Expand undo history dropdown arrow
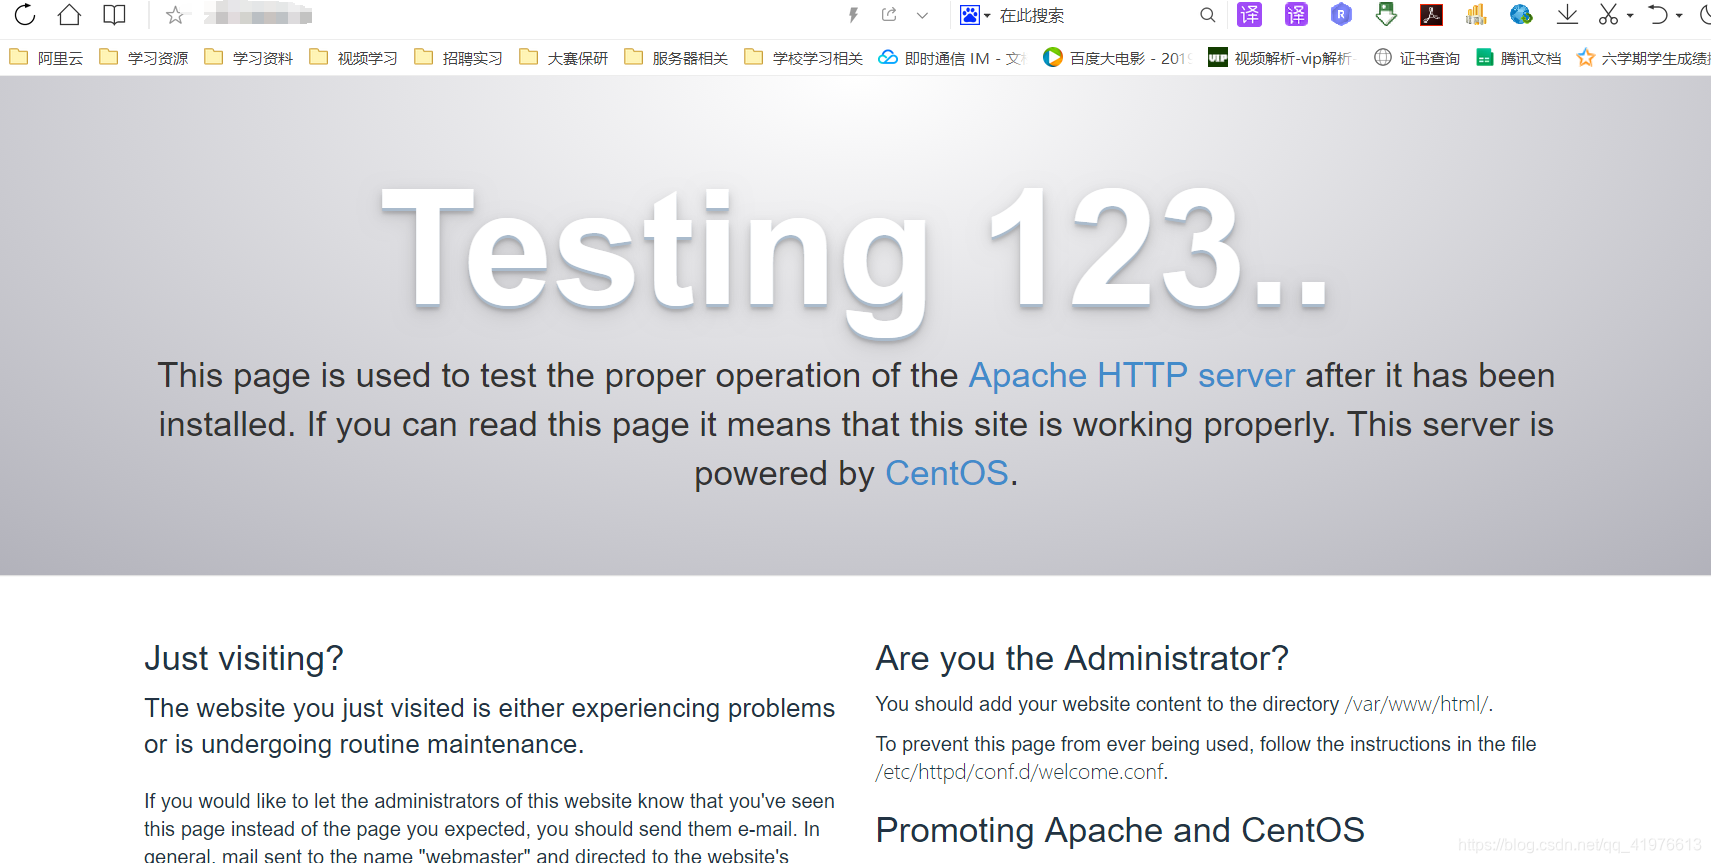Screen dimensions: 1711x863 click(x=1679, y=16)
